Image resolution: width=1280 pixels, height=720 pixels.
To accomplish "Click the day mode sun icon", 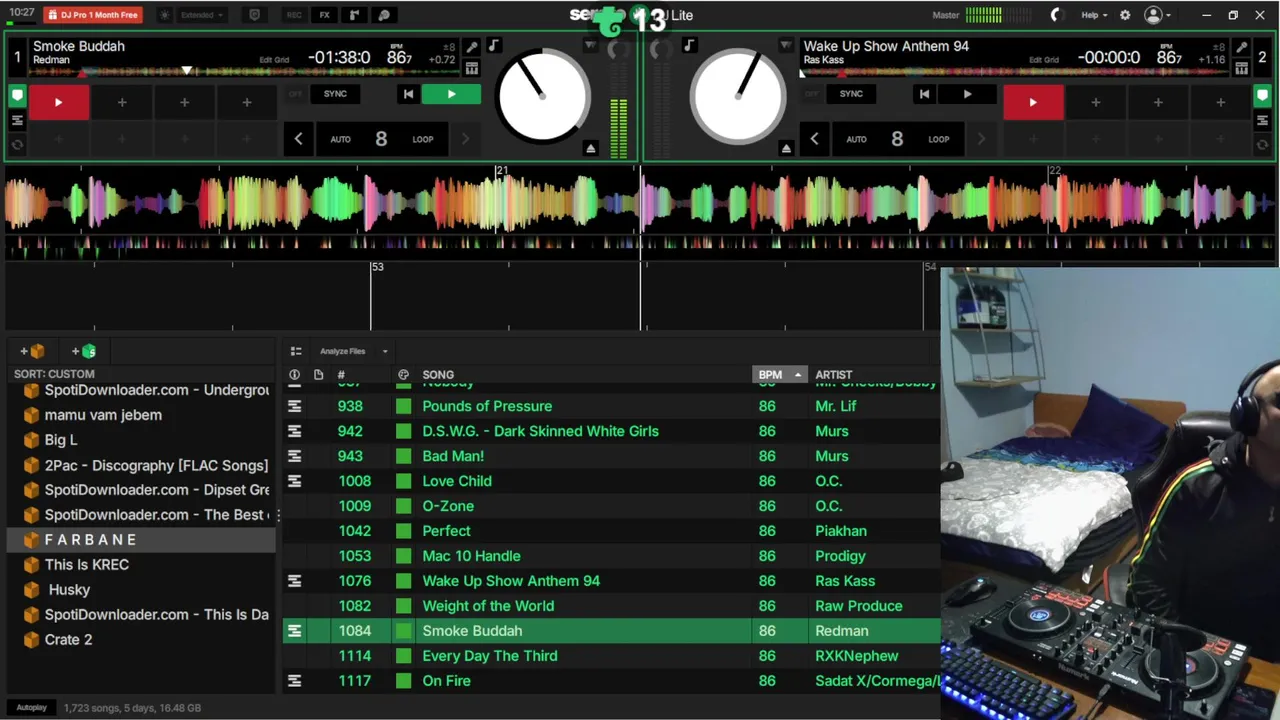I will [165, 15].
